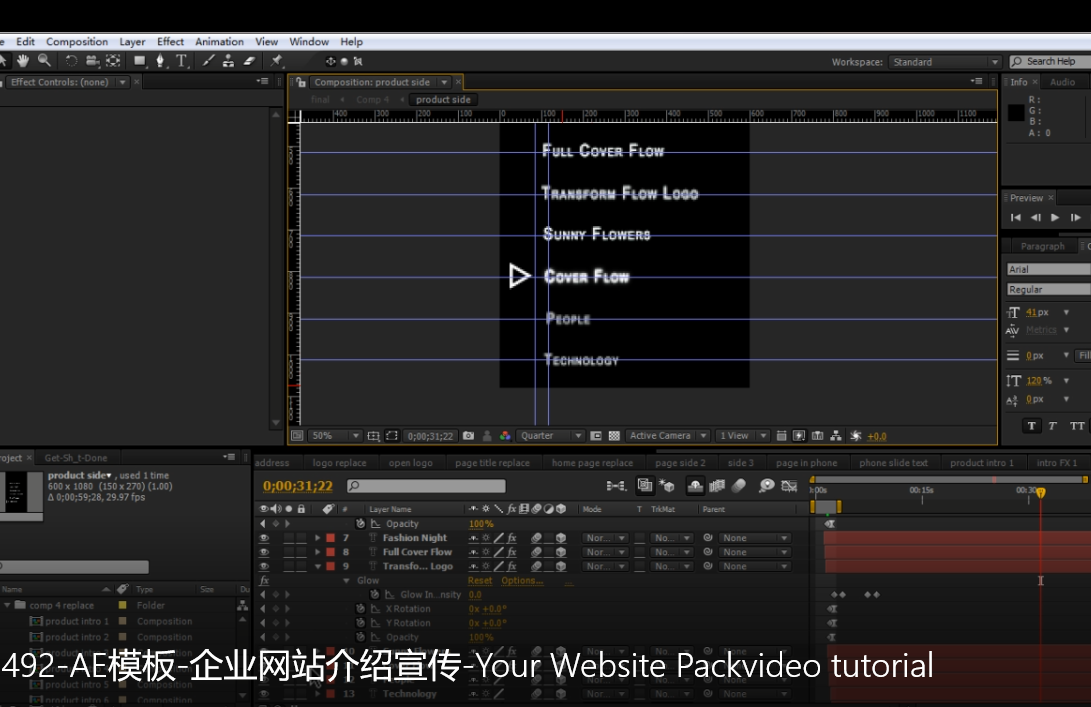
Task: Select the Hand tool
Action: 23,61
